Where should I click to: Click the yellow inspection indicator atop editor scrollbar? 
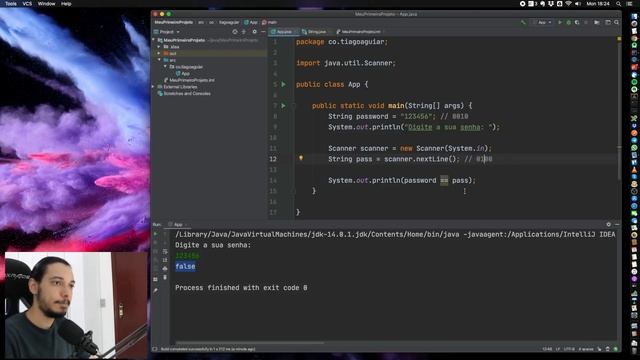tap(619, 39)
